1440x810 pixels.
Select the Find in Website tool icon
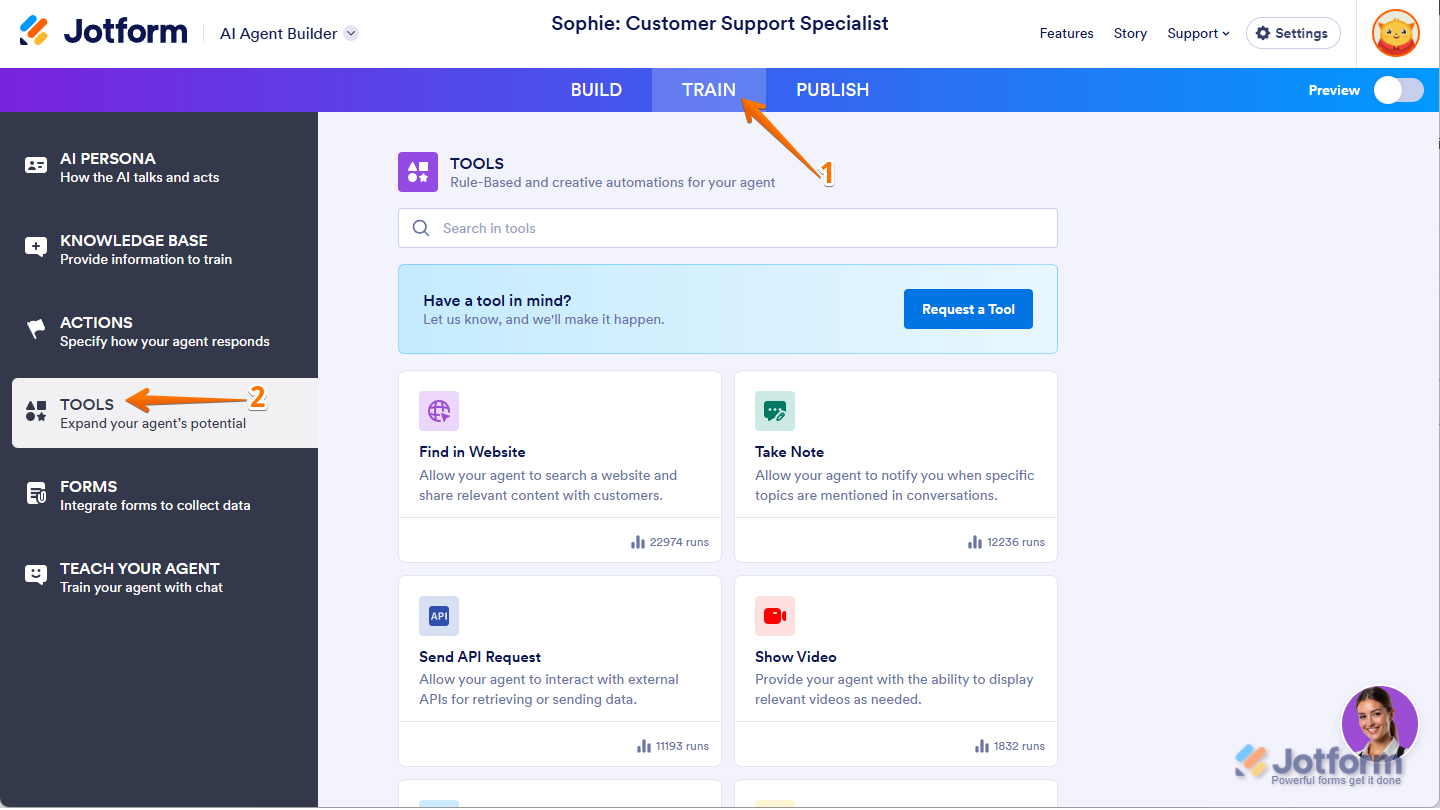439,411
